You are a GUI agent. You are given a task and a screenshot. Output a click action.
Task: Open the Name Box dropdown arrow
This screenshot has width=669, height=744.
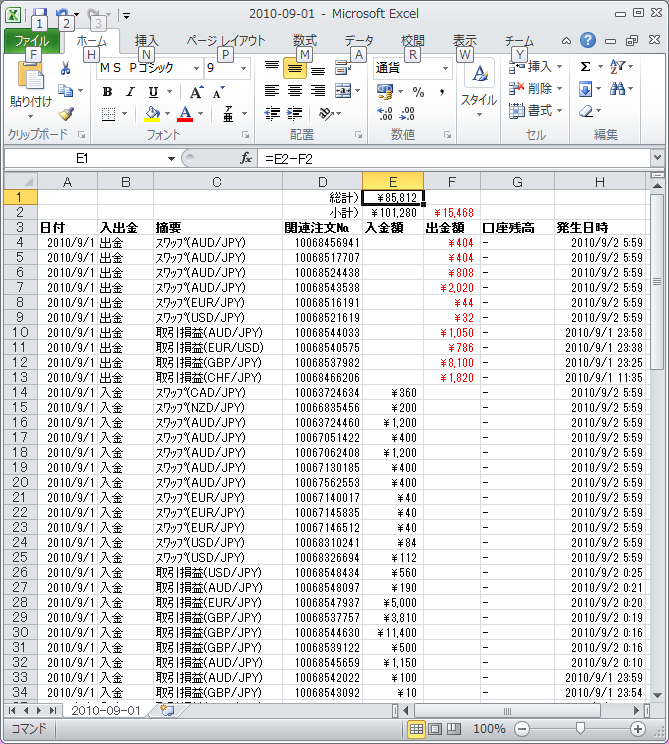coord(170,158)
